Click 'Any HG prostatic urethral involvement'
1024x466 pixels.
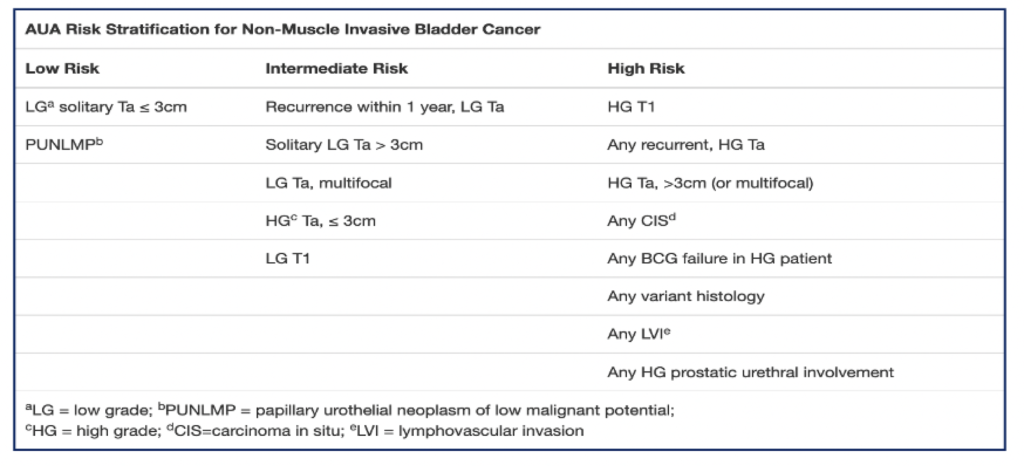[x=750, y=373]
